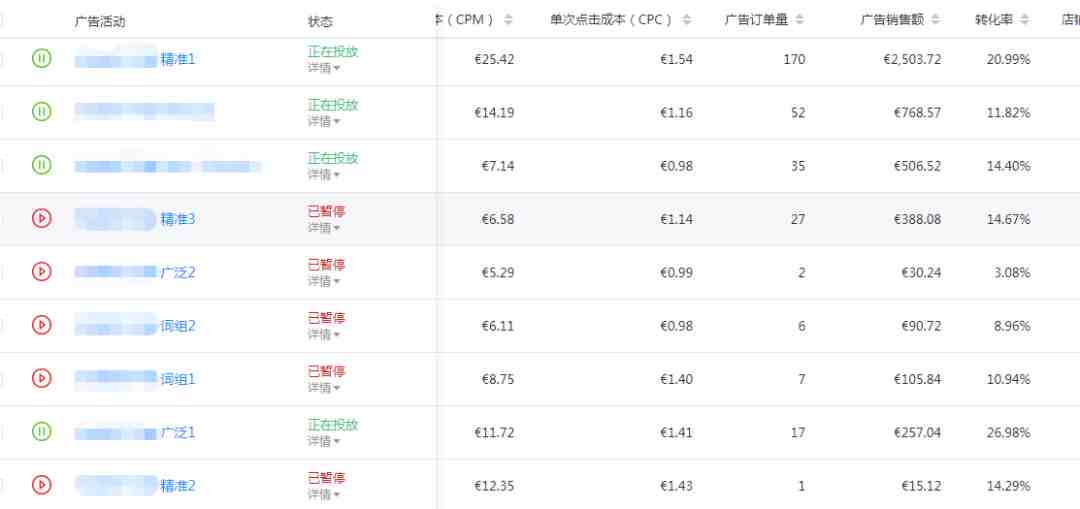Image resolution: width=1080 pixels, height=509 pixels.
Task: Pause the running 广泛1 campaign
Action: point(41,431)
